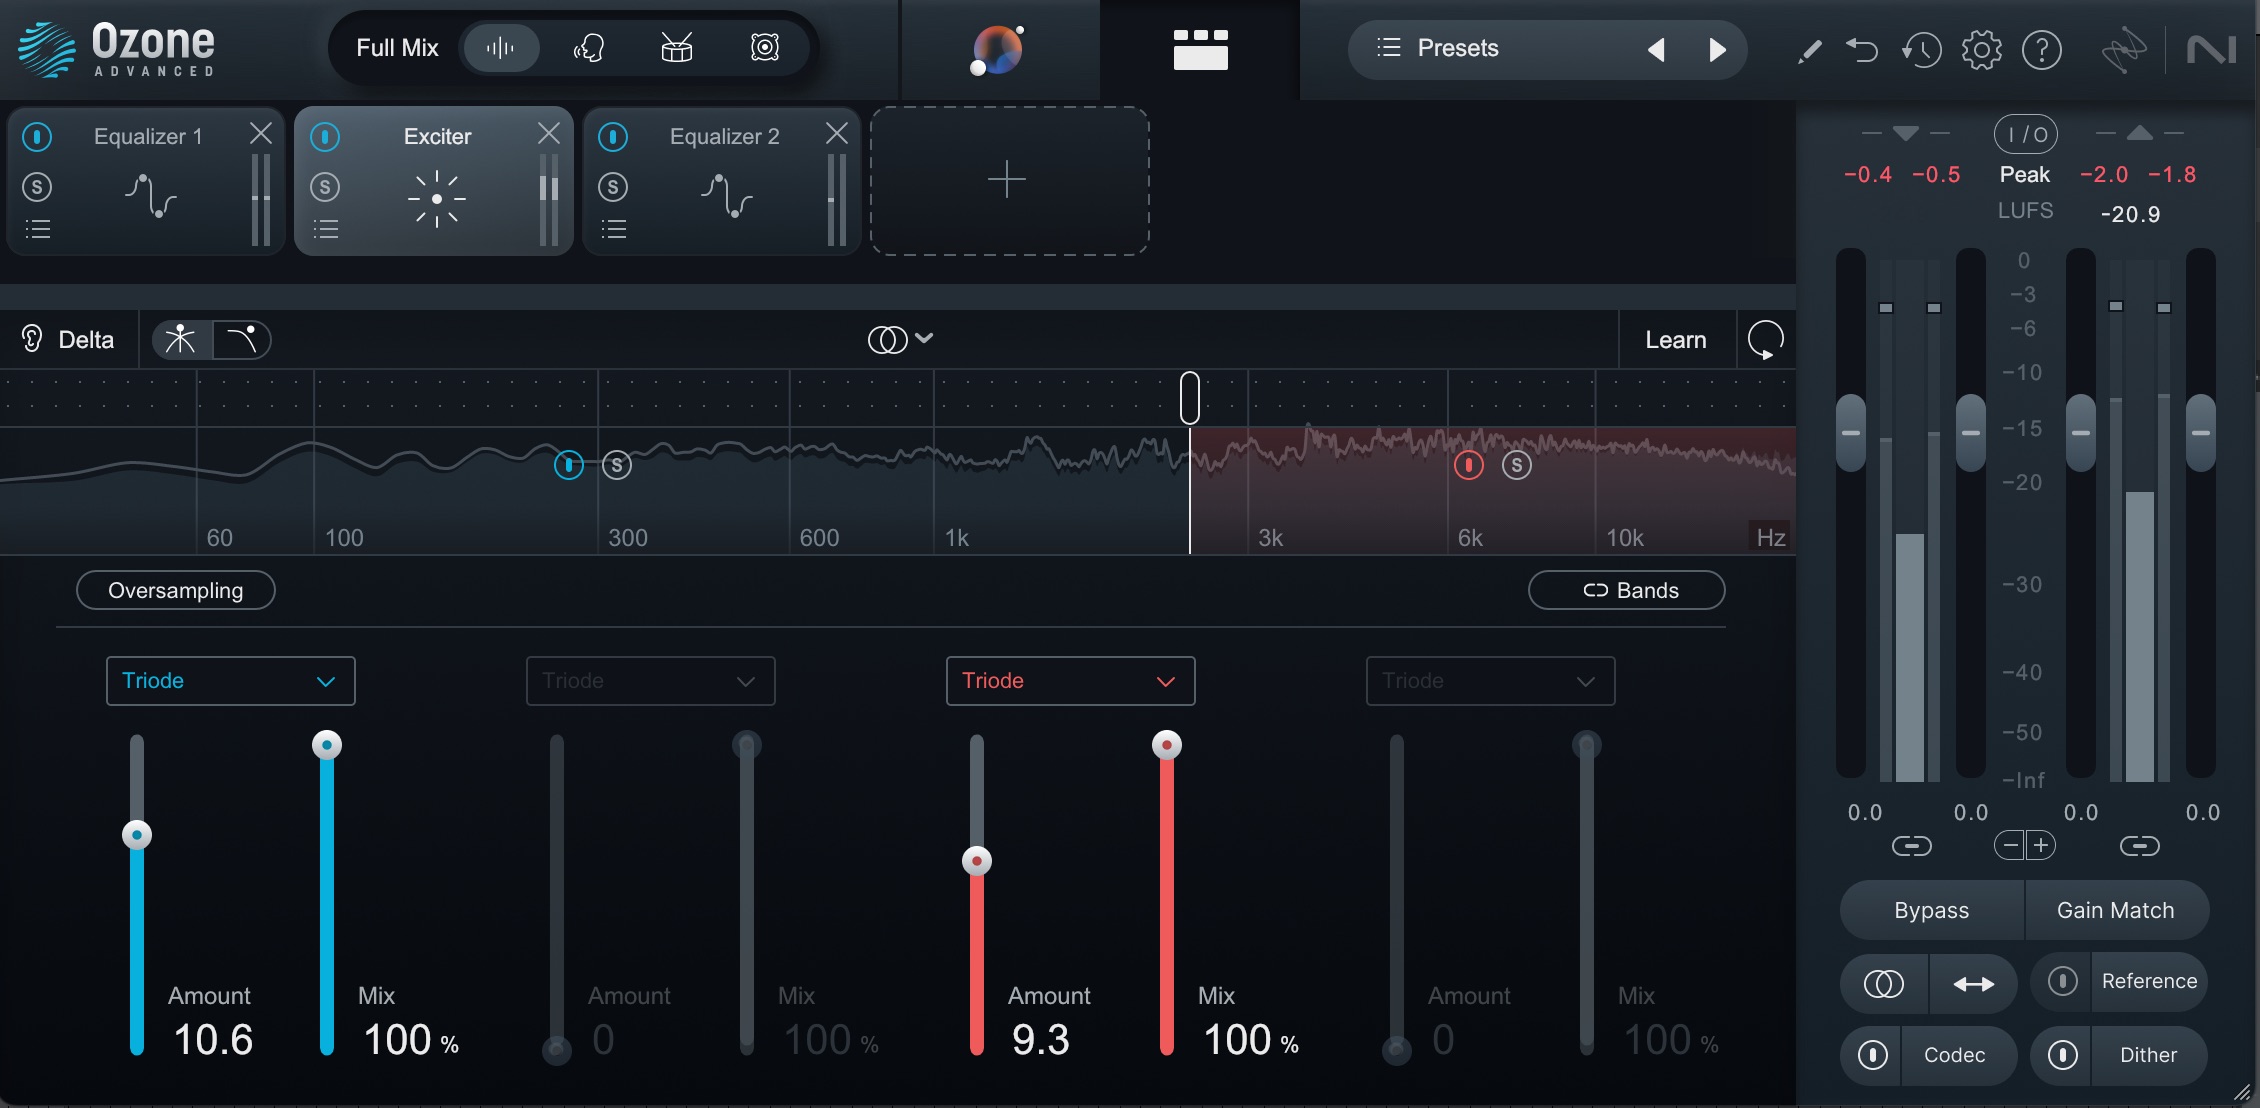2260x1108 pixels.
Task: Open Equalizer 1 module presets list icon
Action: tap(38, 229)
